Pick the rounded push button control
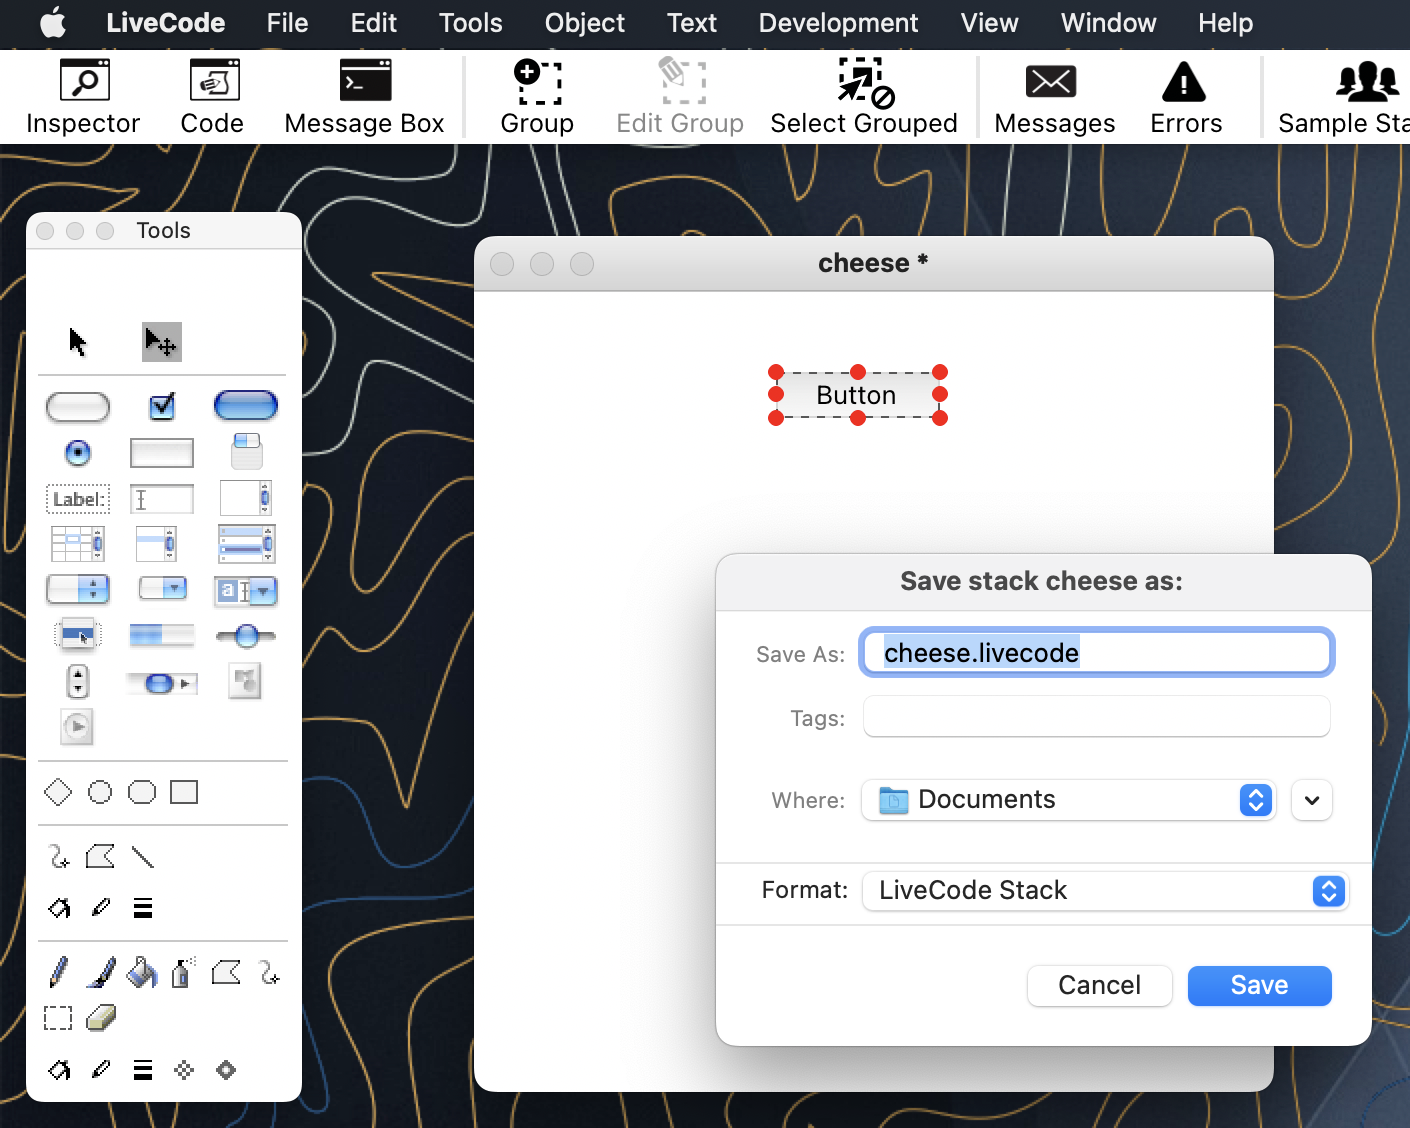1410x1128 pixels. coord(78,407)
